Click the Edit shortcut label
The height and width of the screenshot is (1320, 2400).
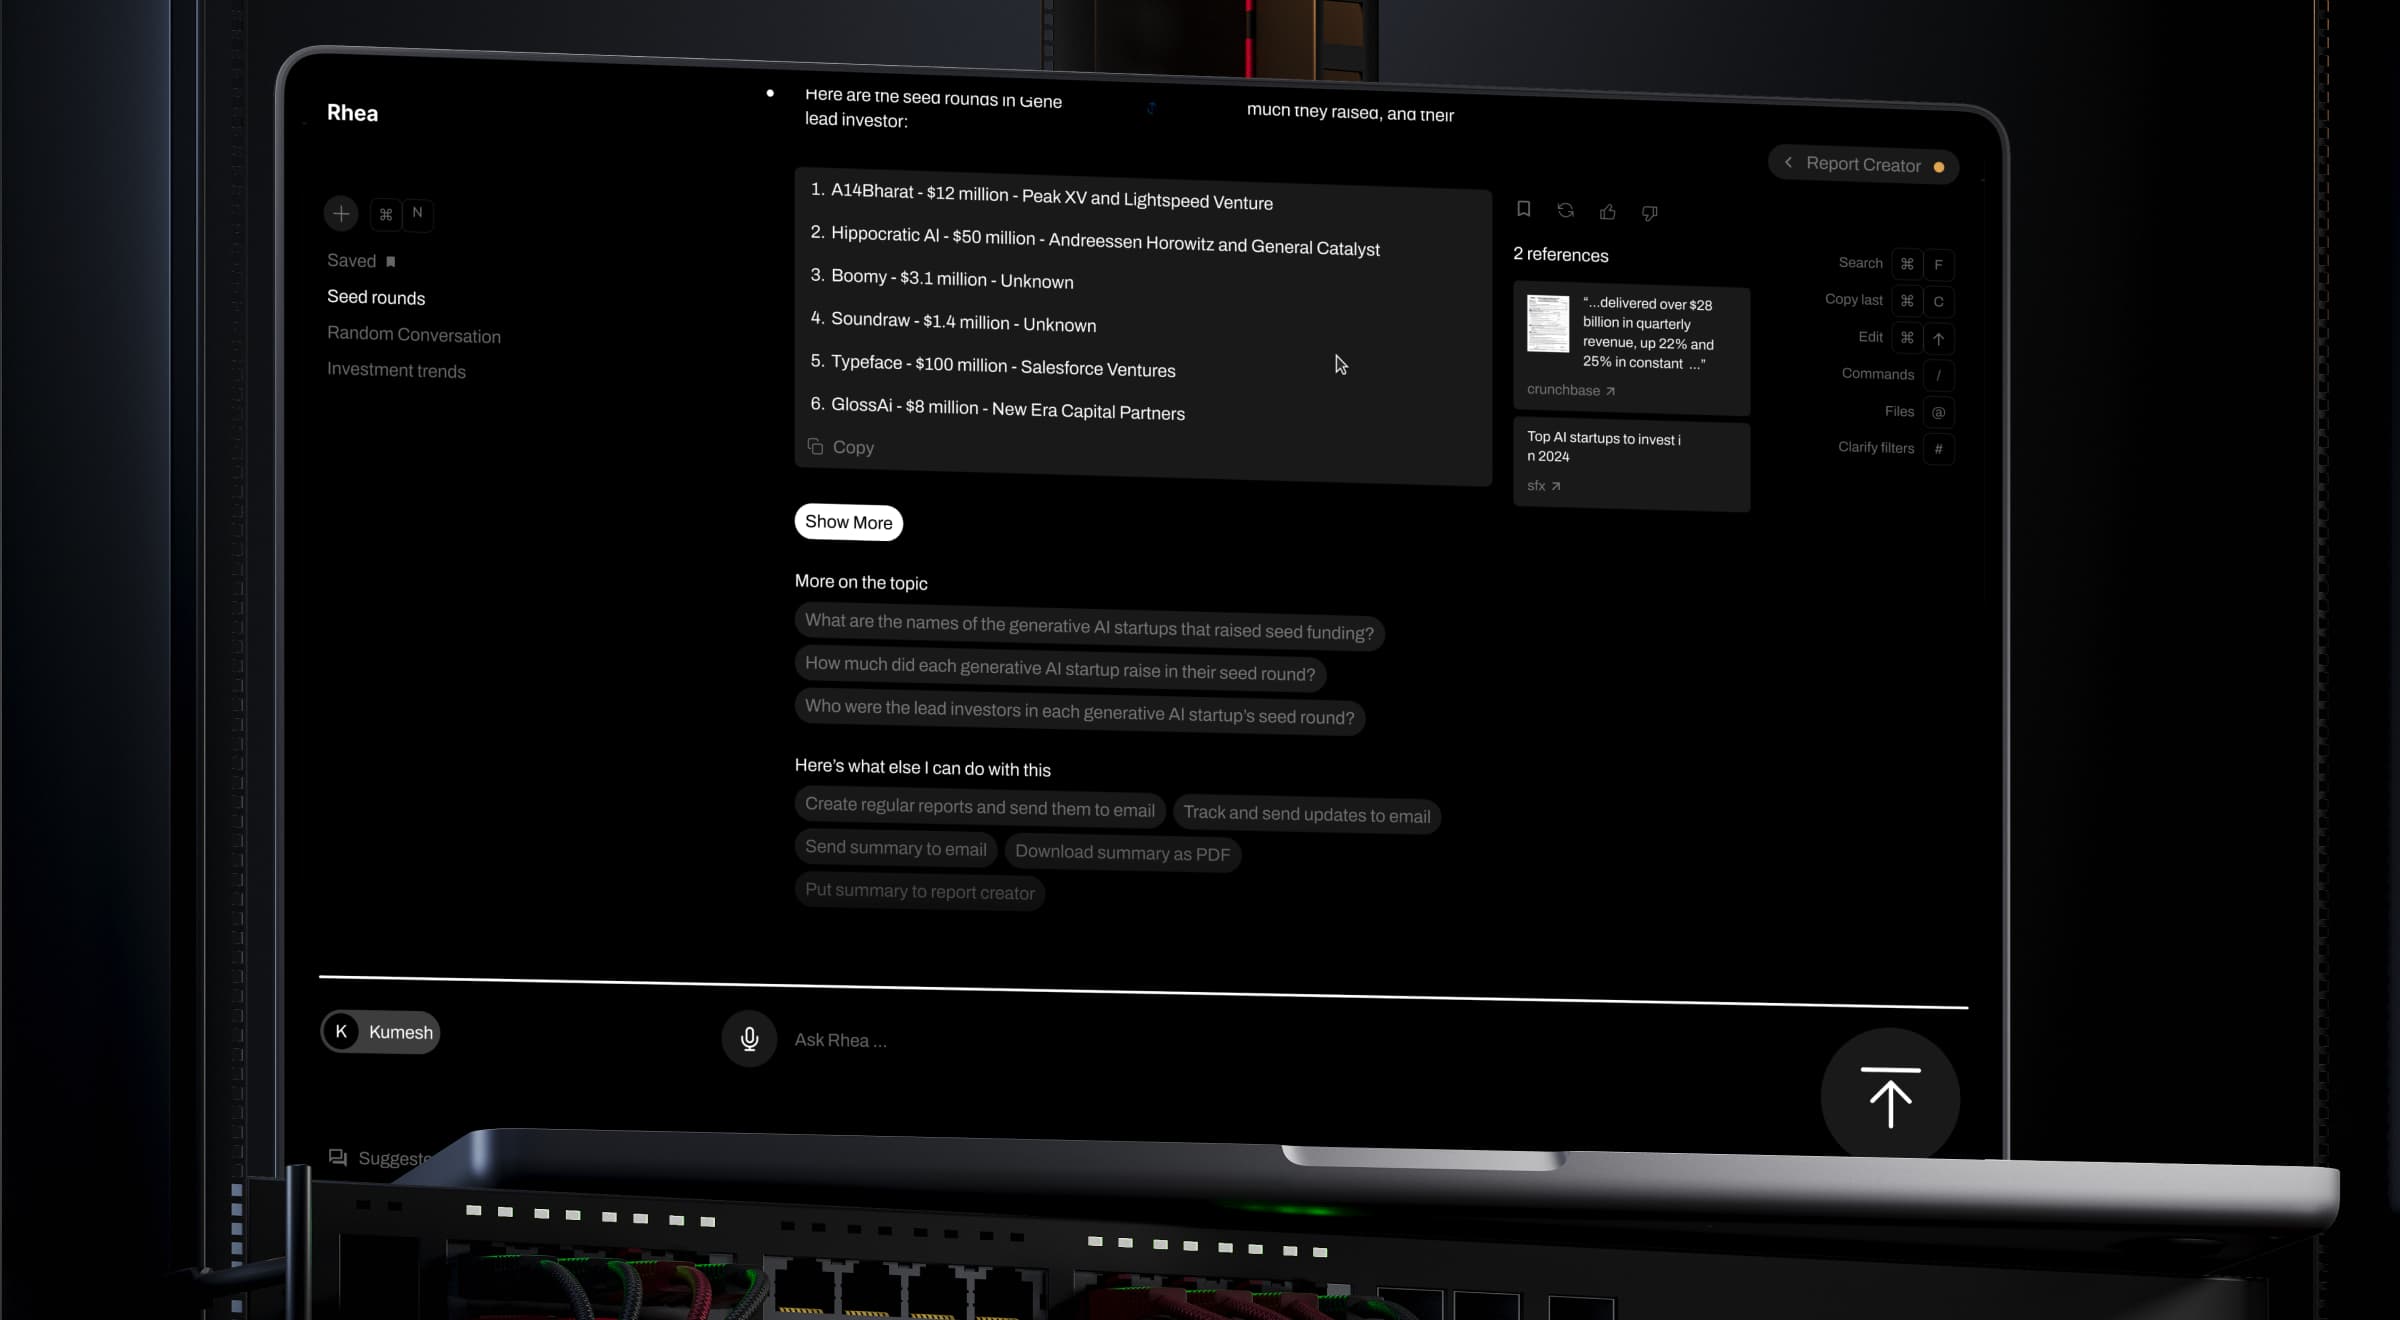[x=1870, y=337]
